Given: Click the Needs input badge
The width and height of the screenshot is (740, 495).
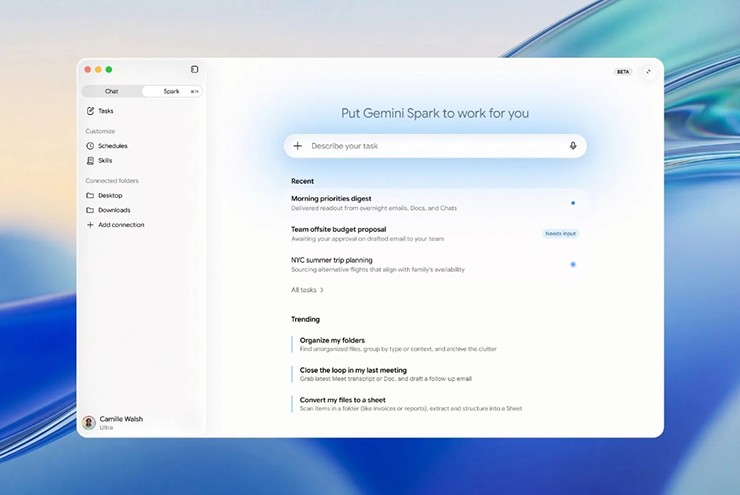Looking at the screenshot, I should tap(561, 234).
